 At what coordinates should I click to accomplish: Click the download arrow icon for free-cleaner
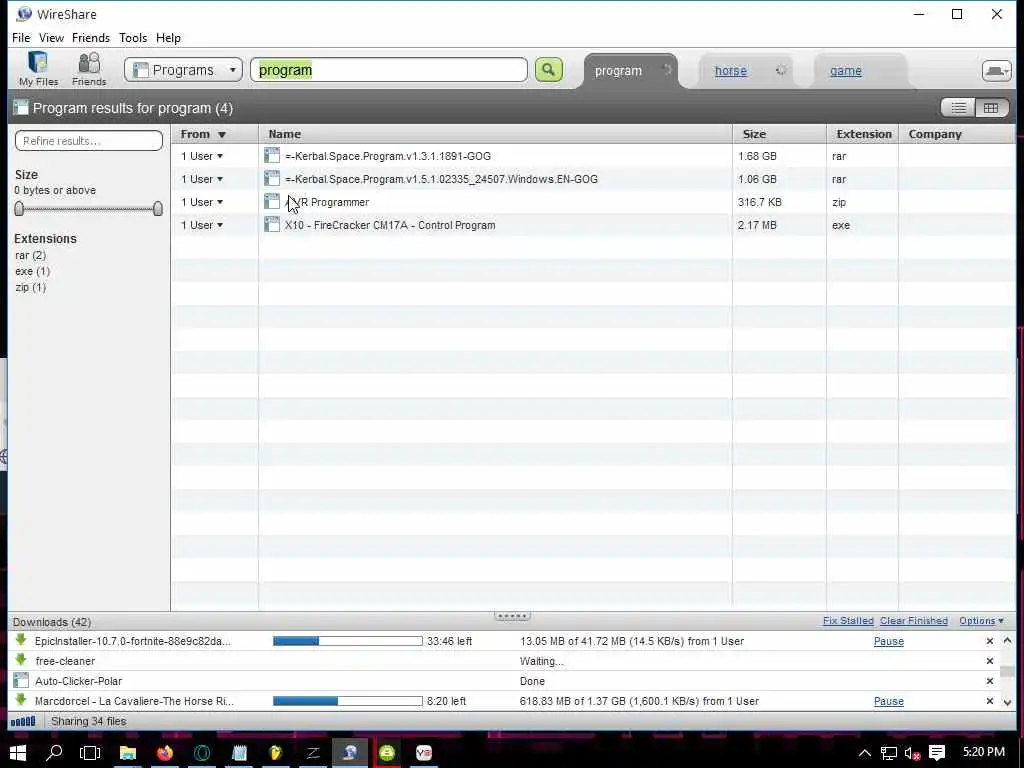pos(21,660)
